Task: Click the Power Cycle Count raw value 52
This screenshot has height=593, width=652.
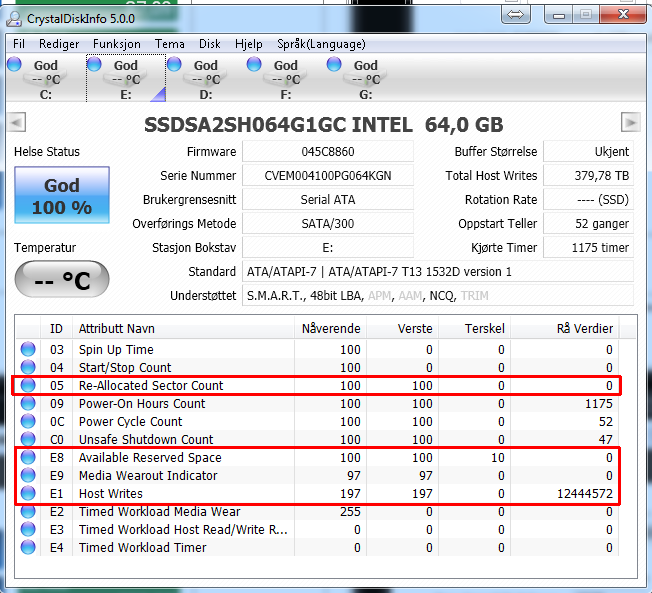Action: click(606, 422)
